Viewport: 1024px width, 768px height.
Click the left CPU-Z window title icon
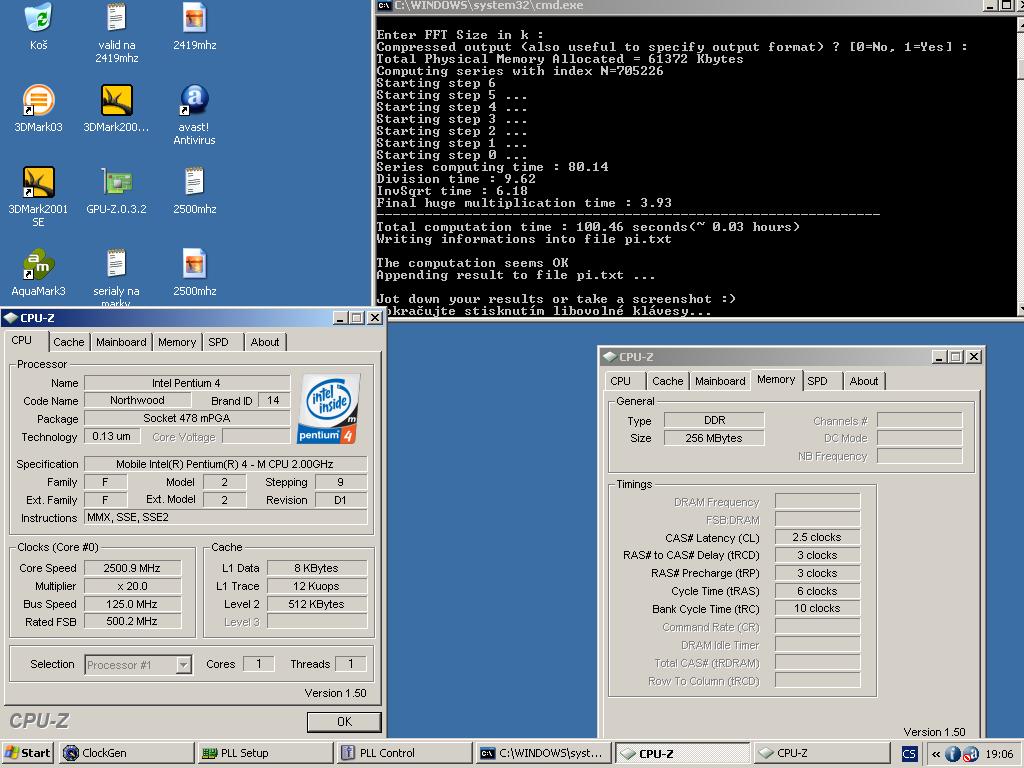click(10, 318)
